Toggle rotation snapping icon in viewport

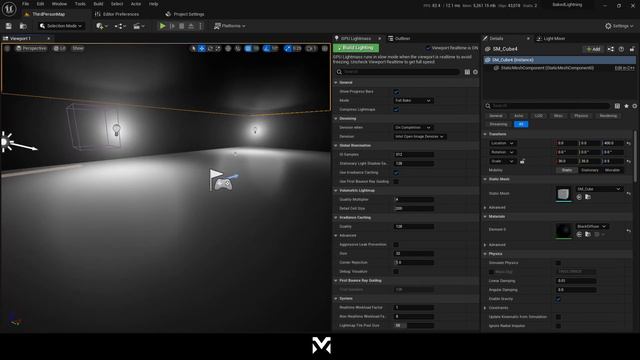[267, 48]
